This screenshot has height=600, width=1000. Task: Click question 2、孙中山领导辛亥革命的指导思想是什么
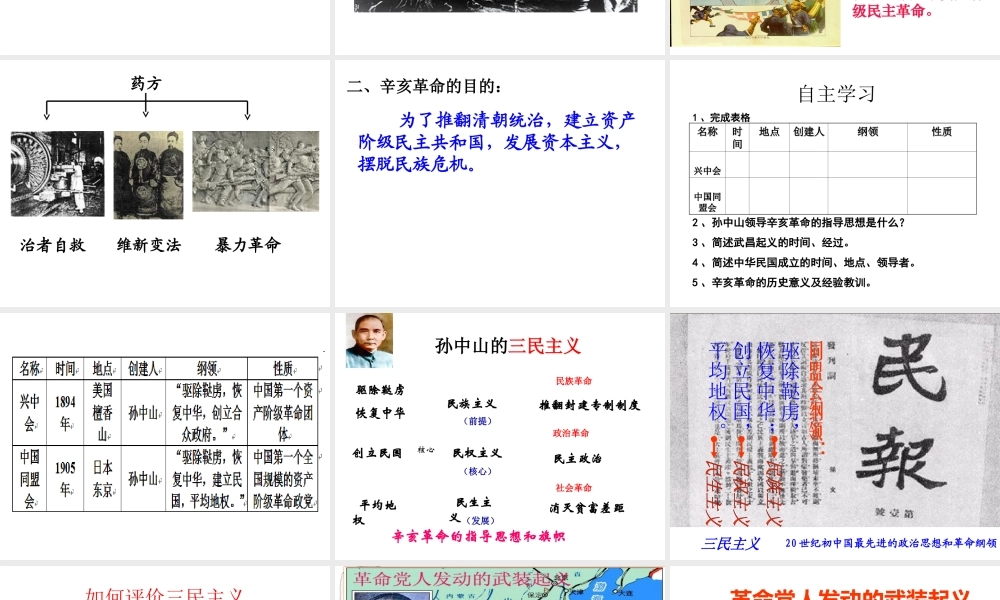pyautogui.click(x=798, y=223)
